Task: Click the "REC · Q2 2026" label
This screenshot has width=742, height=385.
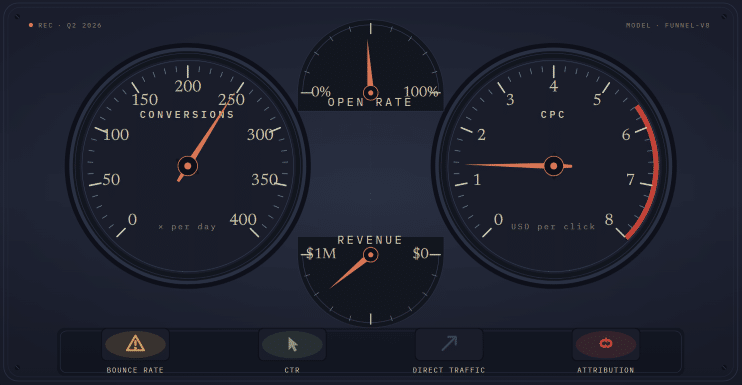Action: [x=70, y=26]
